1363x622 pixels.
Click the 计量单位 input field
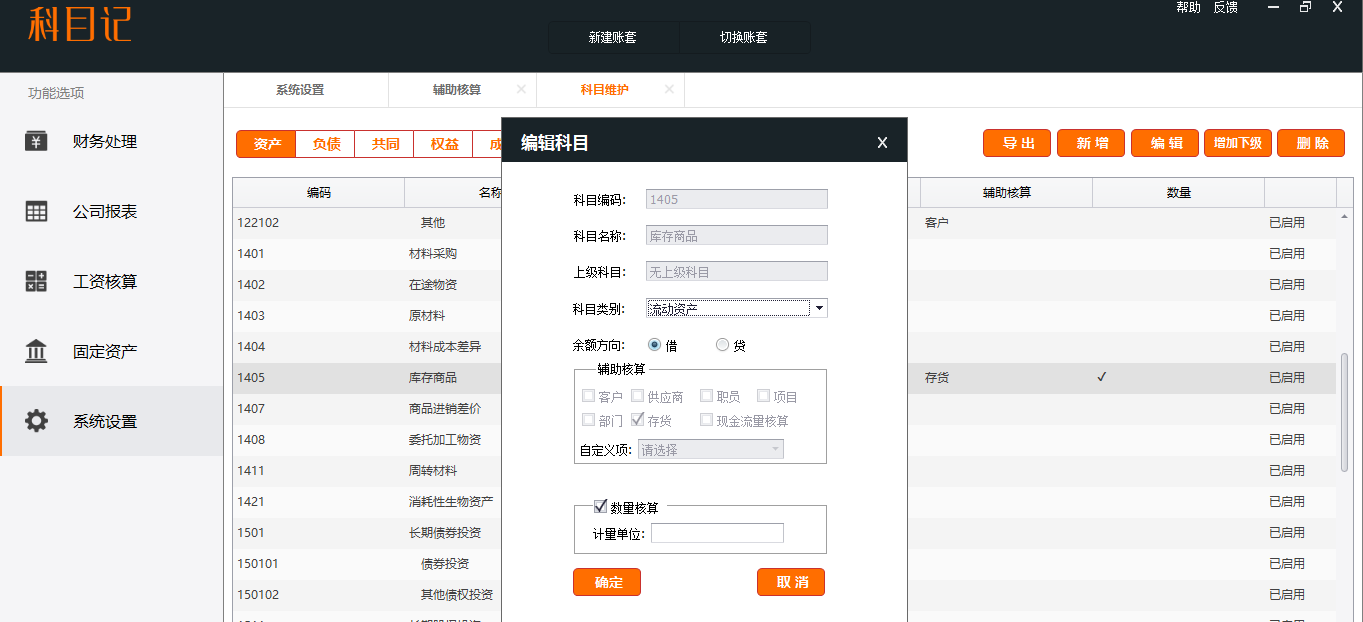[717, 533]
